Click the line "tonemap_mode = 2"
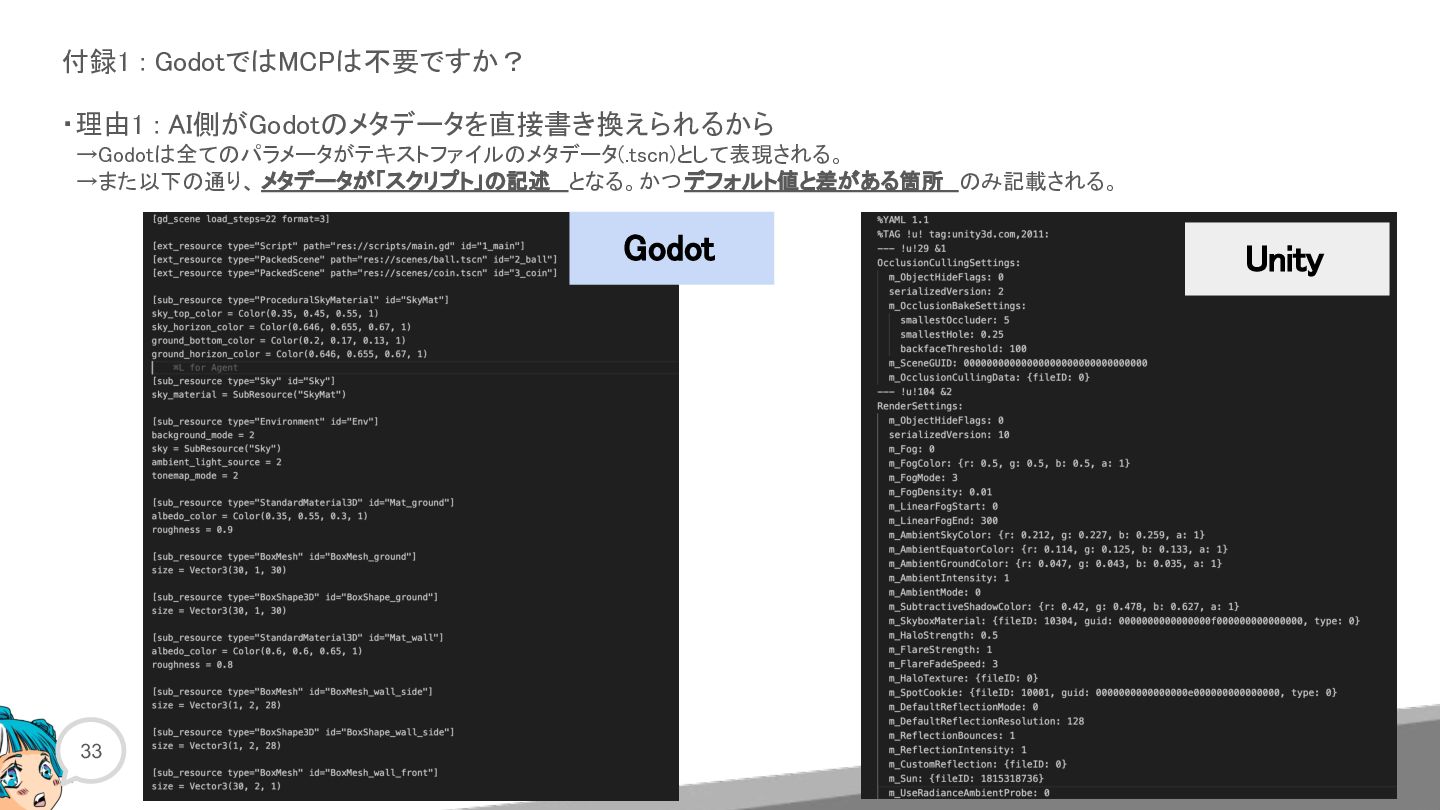 point(195,476)
